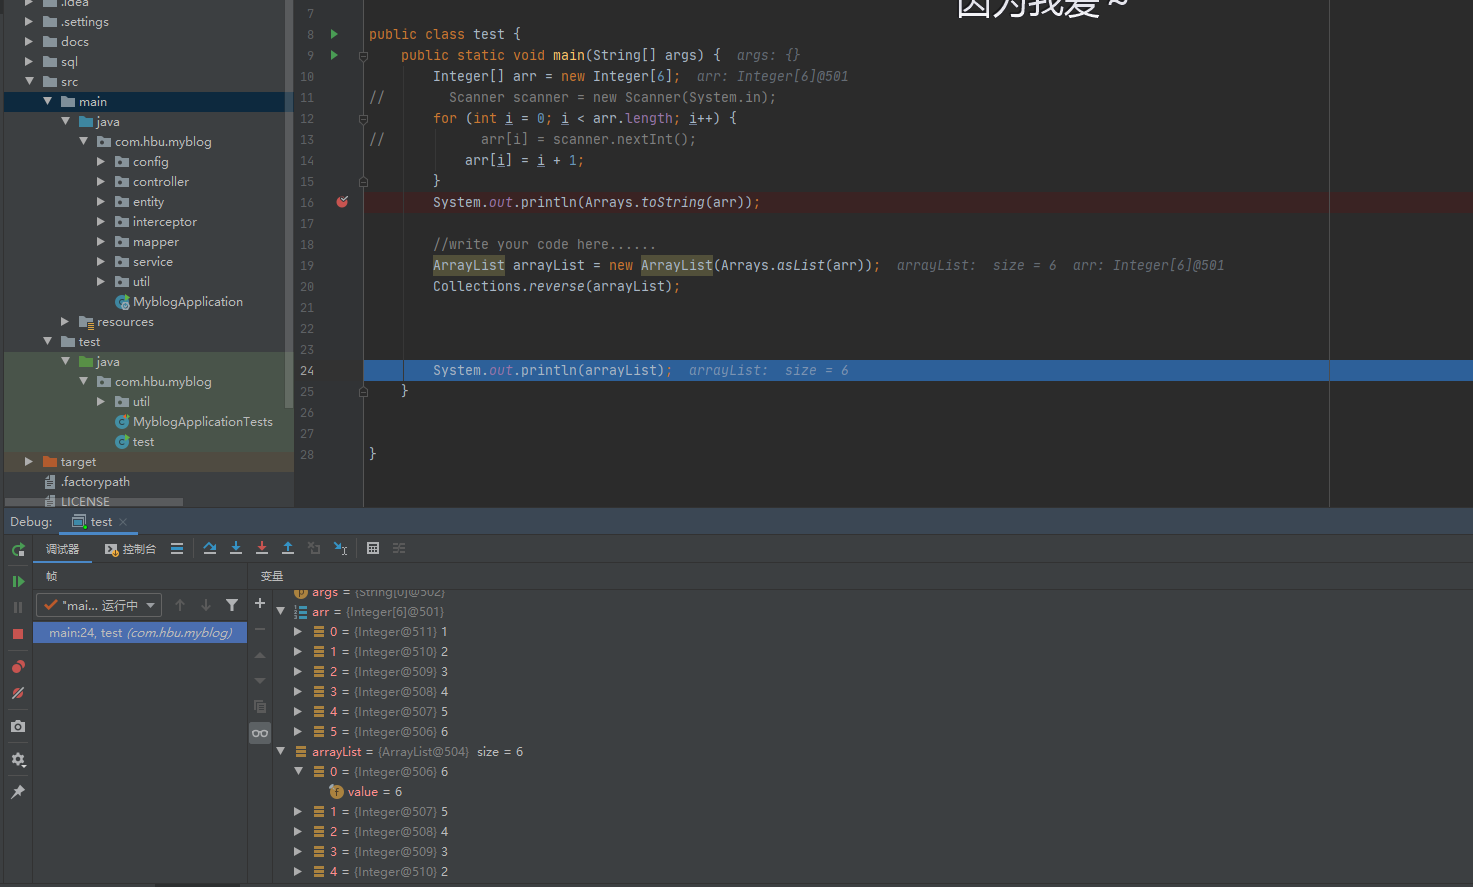The width and height of the screenshot is (1473, 887).
Task: Open the View Breakpoints dialog
Action: [18, 667]
